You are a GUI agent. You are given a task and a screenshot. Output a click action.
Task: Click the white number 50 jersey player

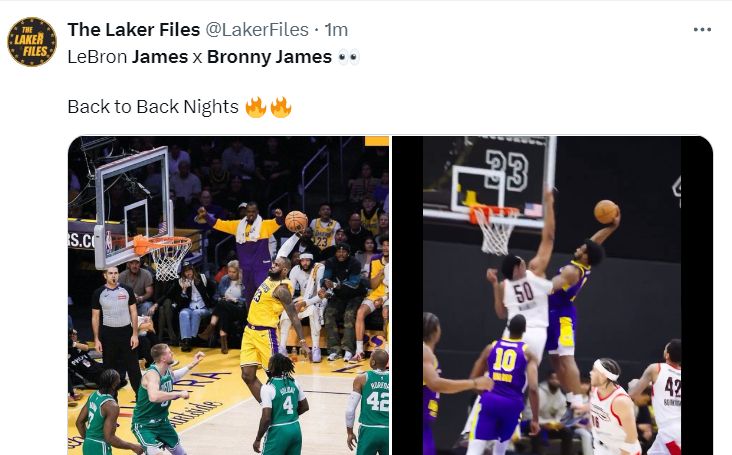[x=525, y=303]
